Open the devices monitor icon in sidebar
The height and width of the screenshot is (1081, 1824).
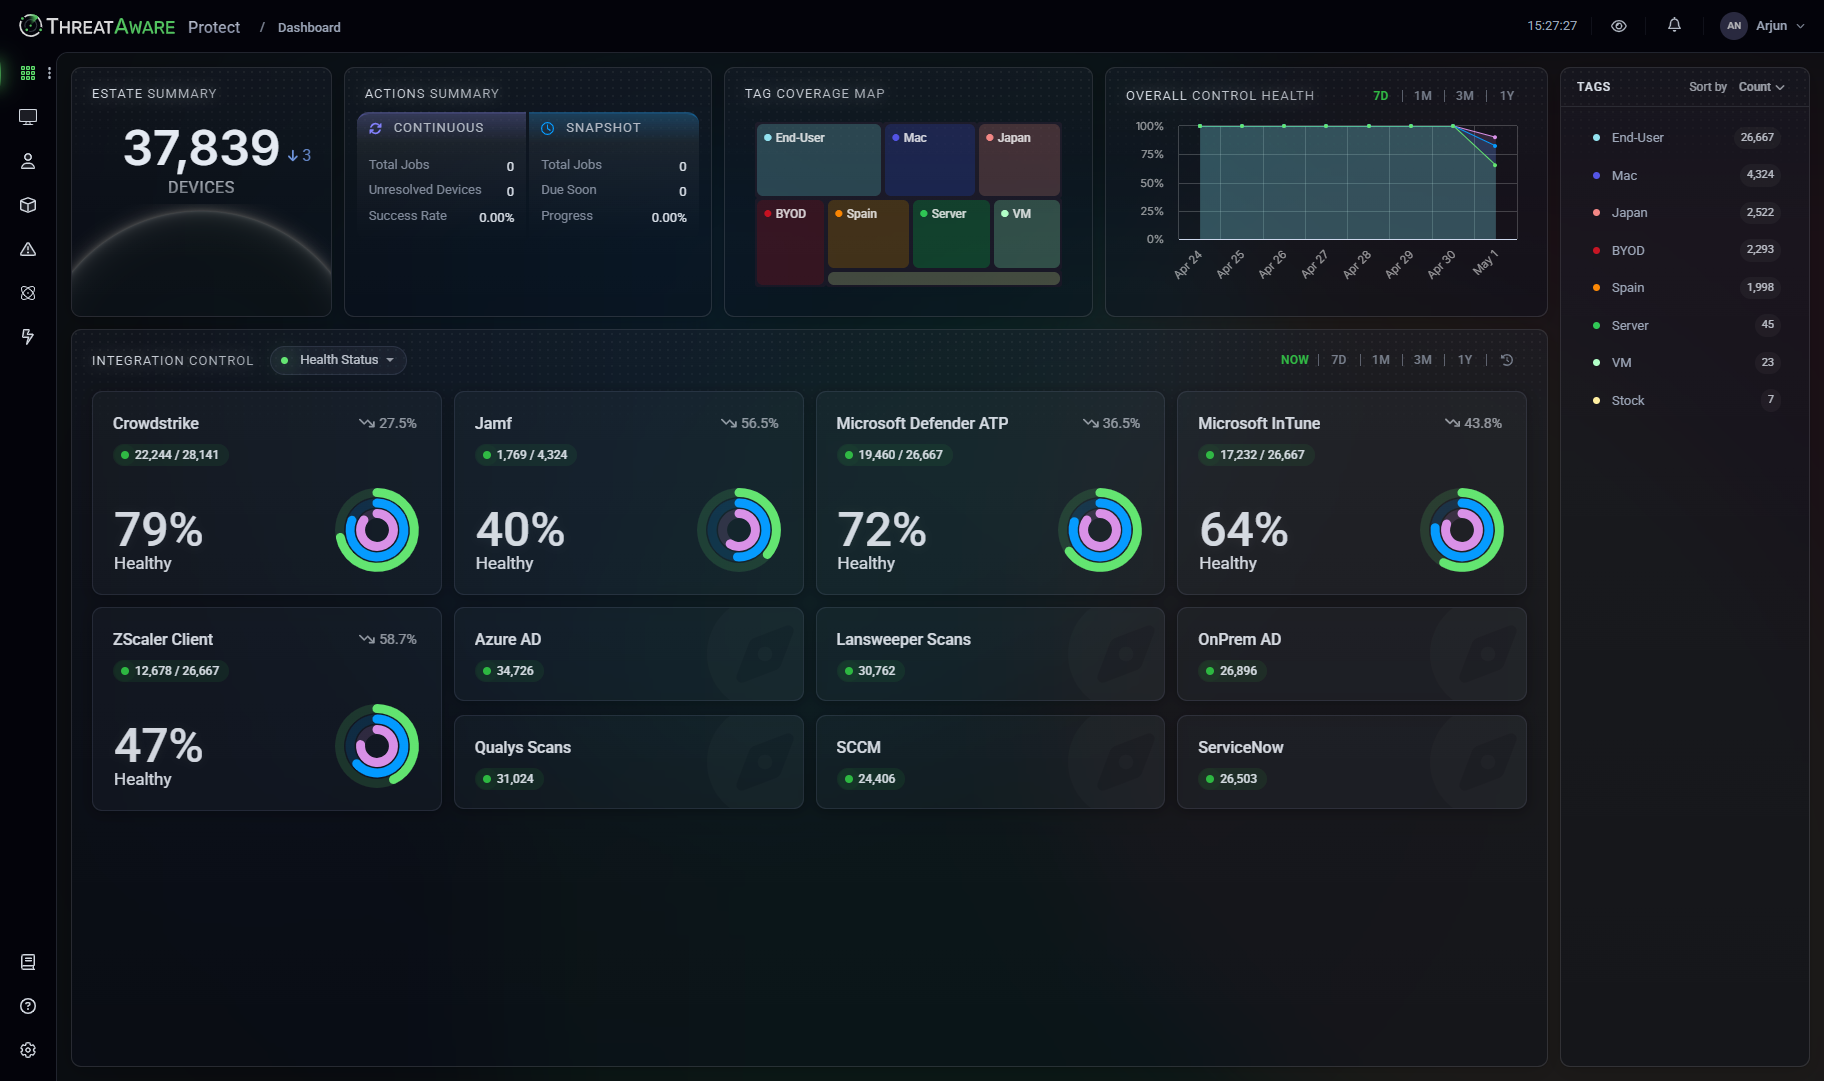[x=28, y=117]
